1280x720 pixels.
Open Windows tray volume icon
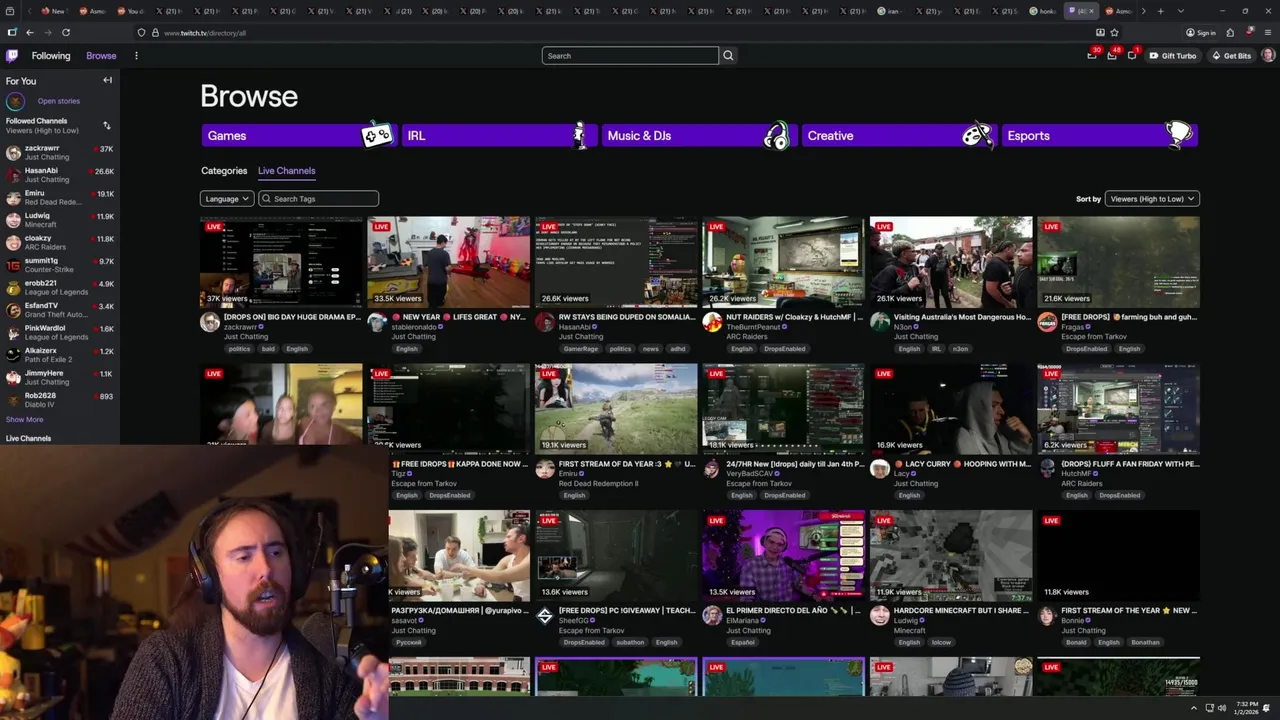(x=1221, y=708)
